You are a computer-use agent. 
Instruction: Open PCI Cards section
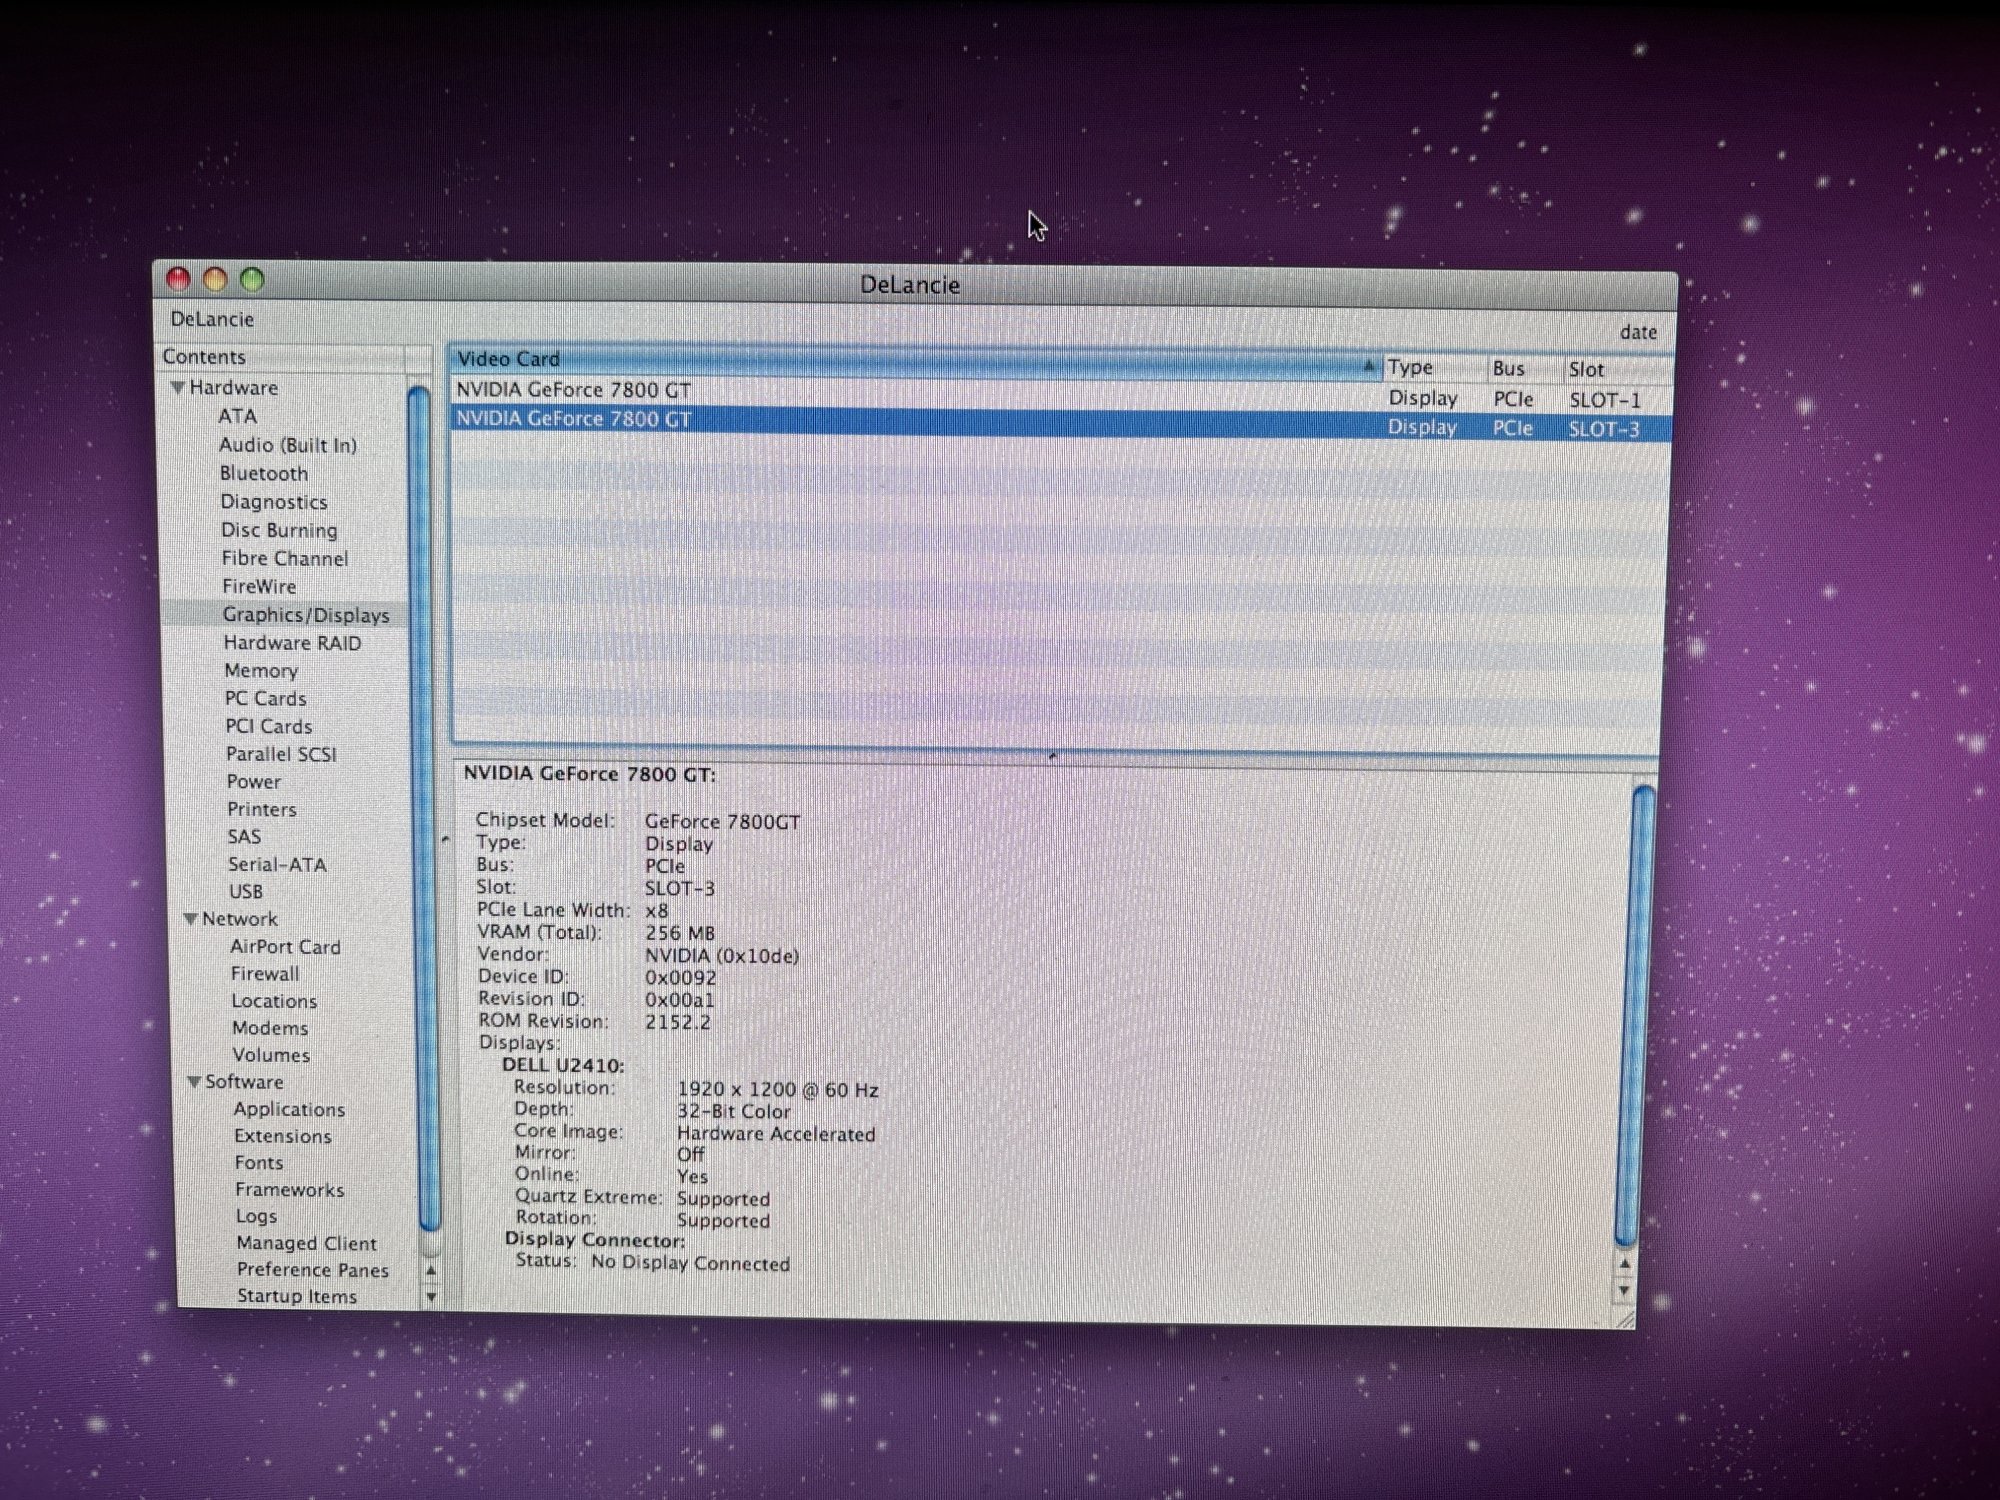coord(268,727)
